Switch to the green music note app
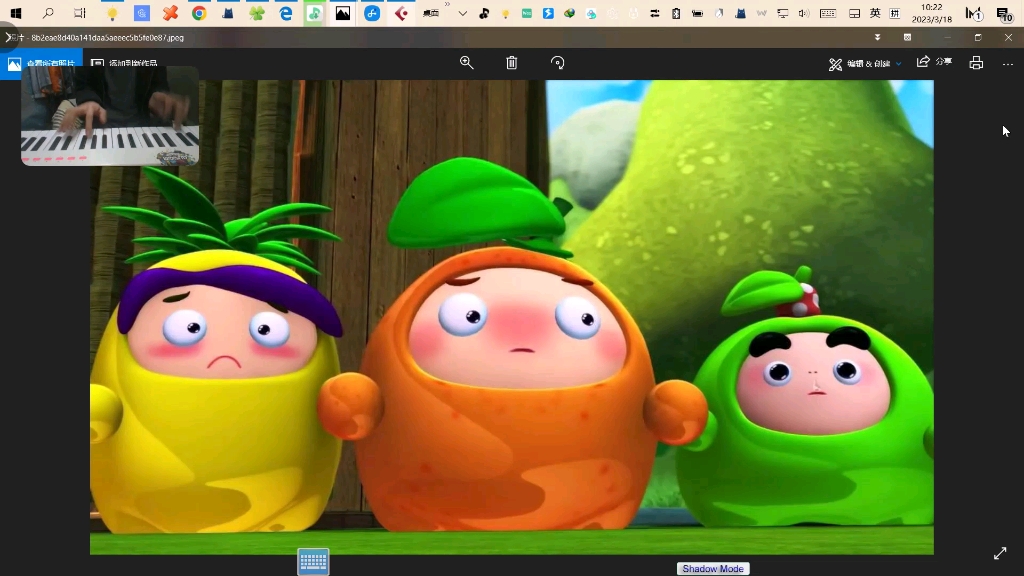This screenshot has width=1024, height=576. 314,13
